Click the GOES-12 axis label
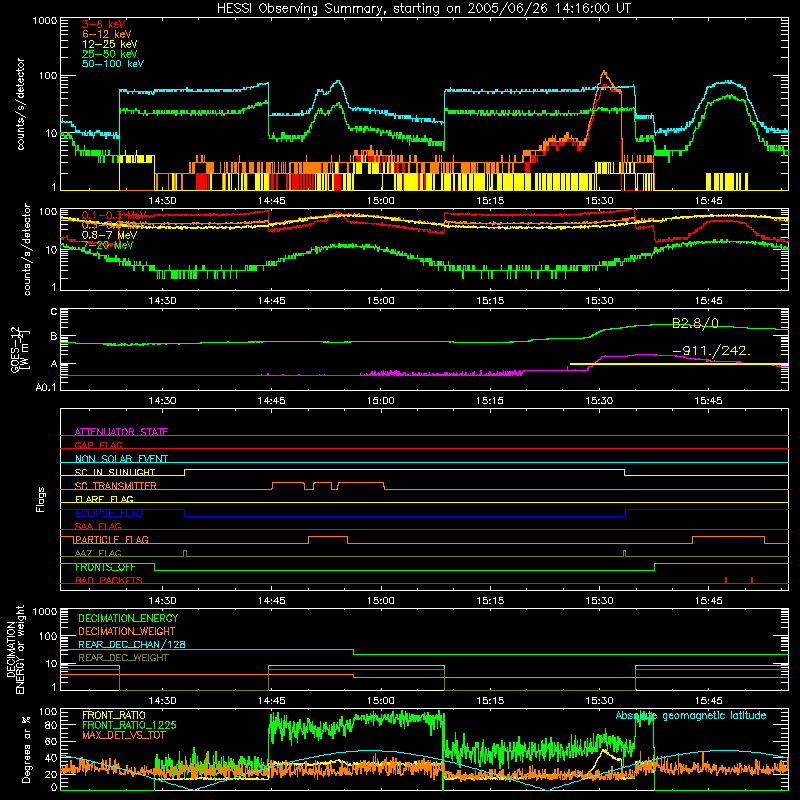The image size is (800, 800). tap(20, 349)
